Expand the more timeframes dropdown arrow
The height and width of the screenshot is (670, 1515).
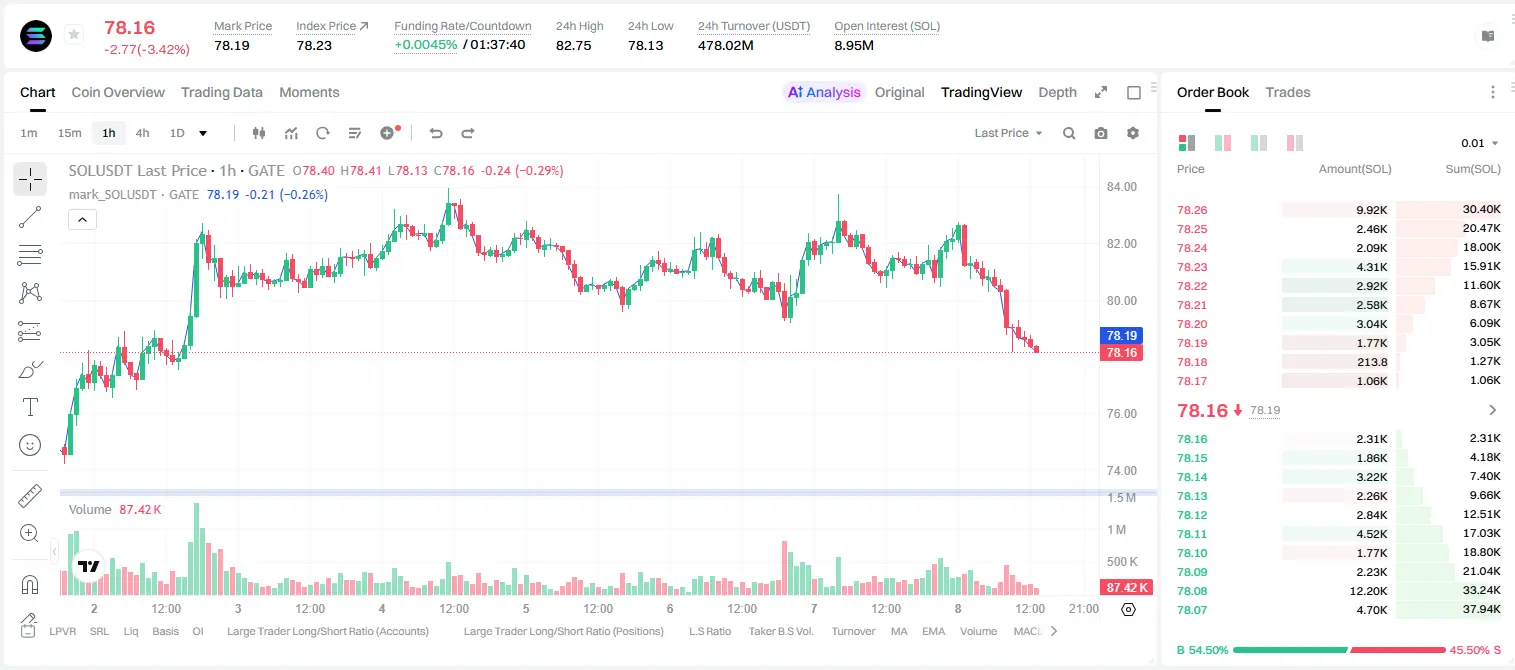[203, 133]
